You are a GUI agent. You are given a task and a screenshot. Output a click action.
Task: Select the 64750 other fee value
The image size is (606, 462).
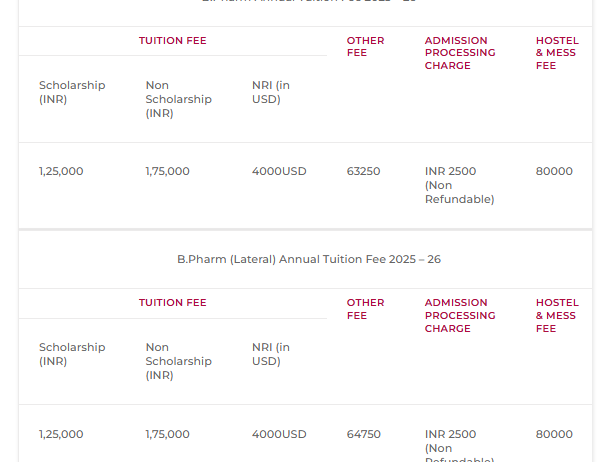pyautogui.click(x=363, y=434)
